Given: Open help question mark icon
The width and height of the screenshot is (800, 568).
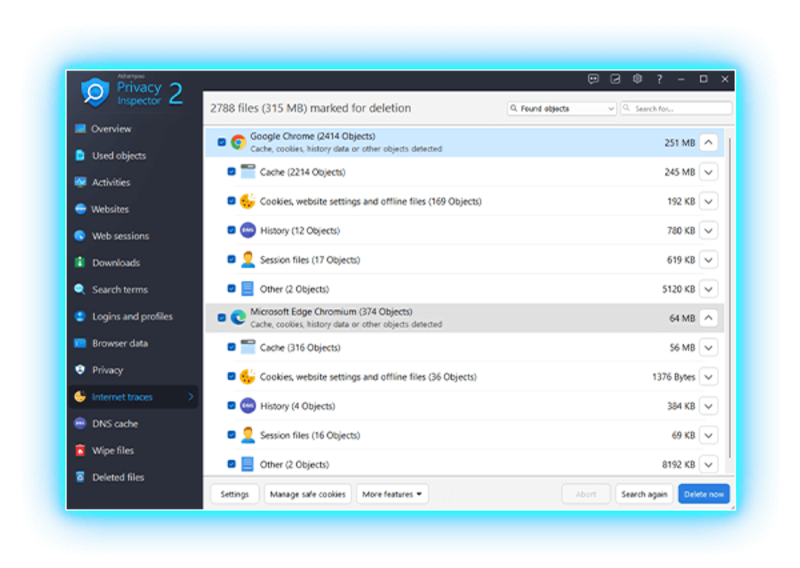Looking at the screenshot, I should 659,79.
